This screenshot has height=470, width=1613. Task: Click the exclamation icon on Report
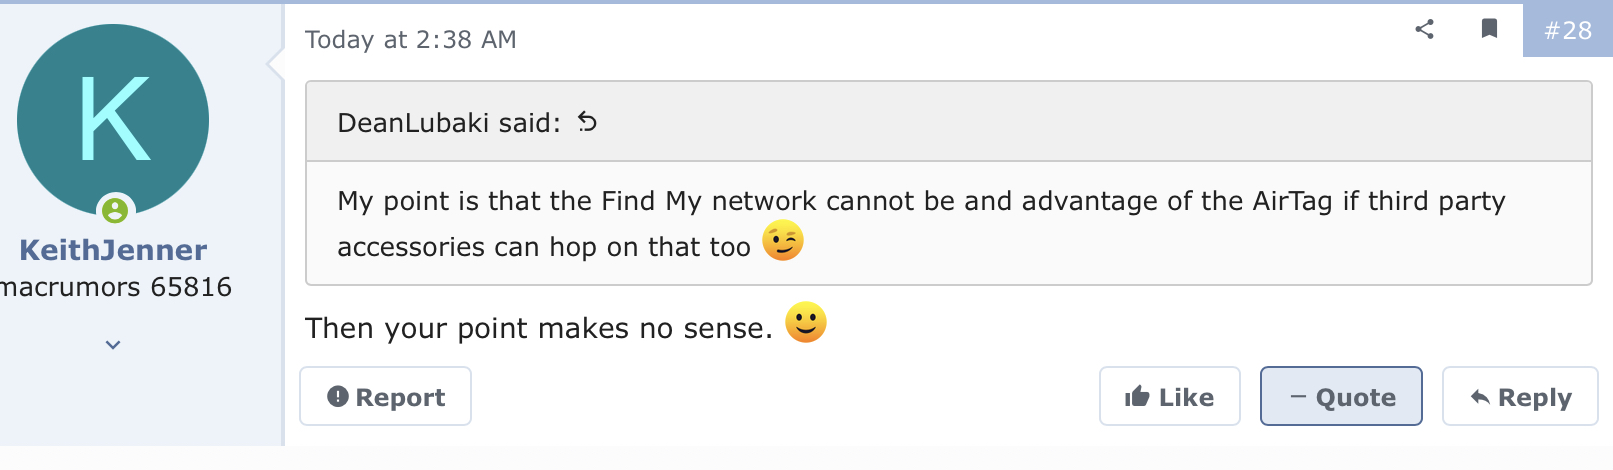[x=338, y=397]
